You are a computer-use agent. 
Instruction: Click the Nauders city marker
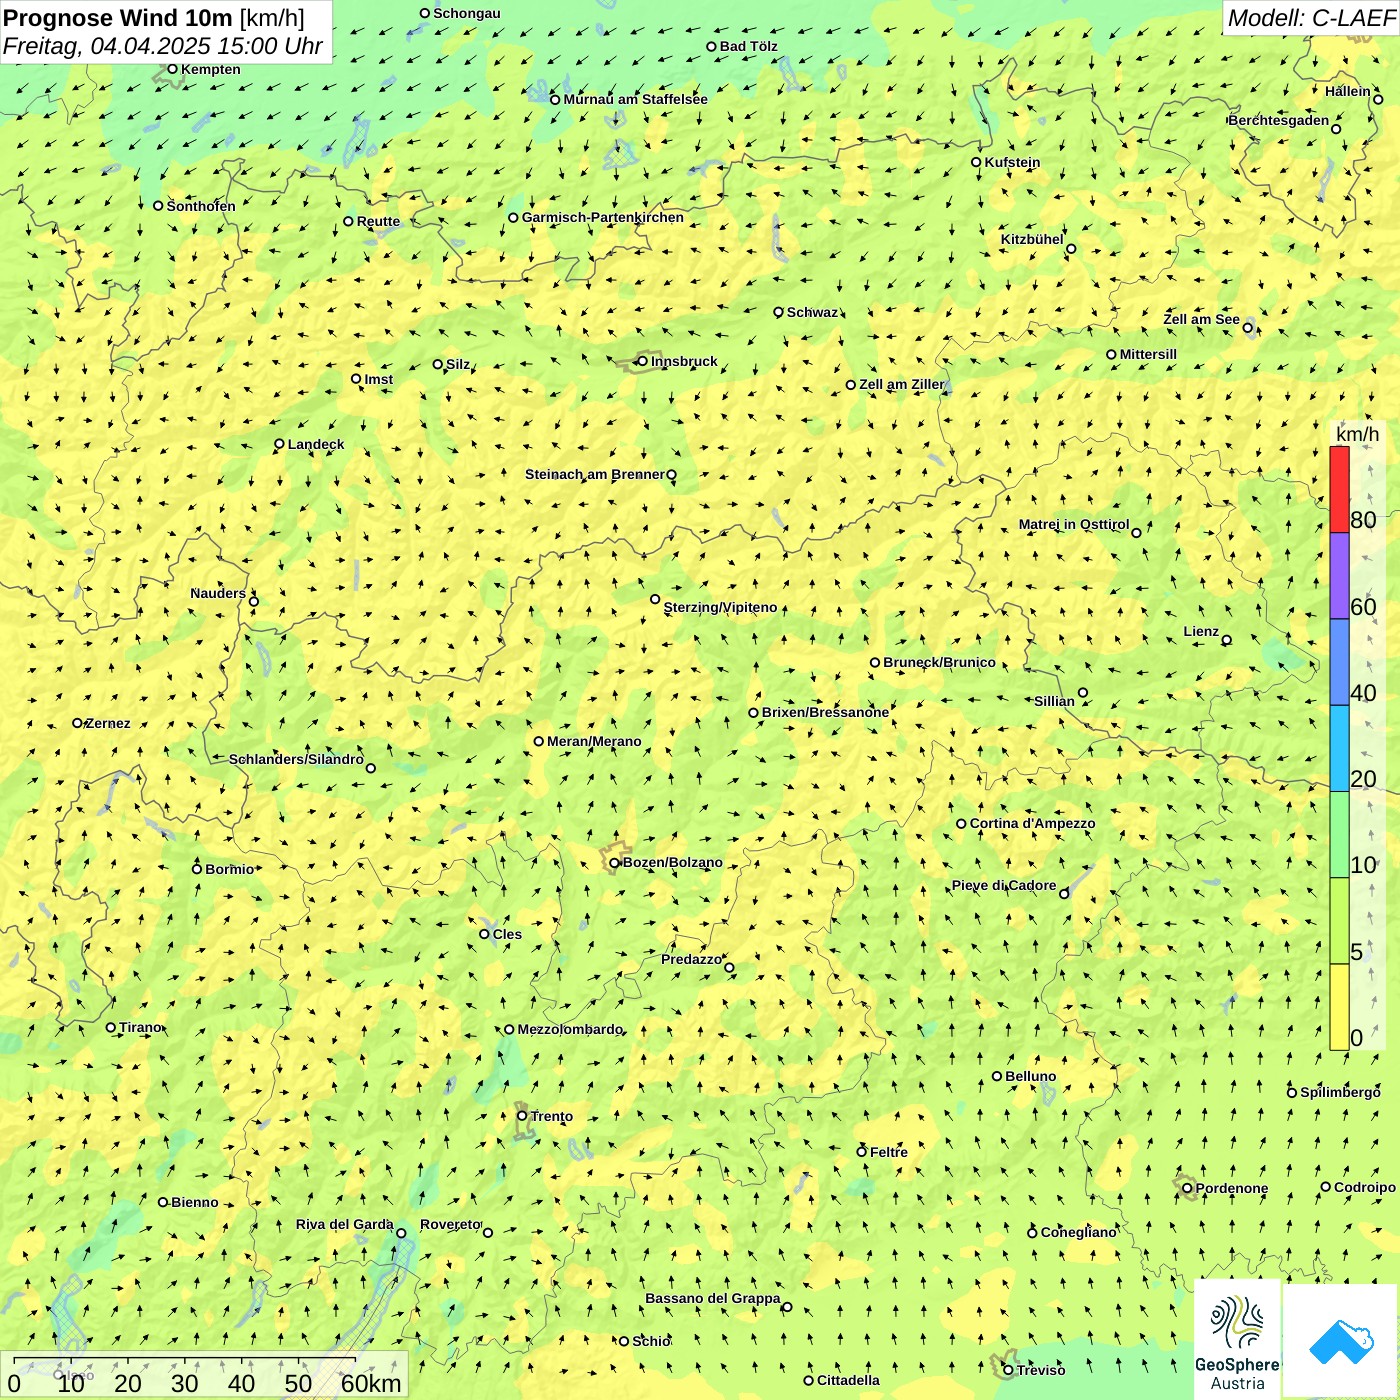(254, 601)
